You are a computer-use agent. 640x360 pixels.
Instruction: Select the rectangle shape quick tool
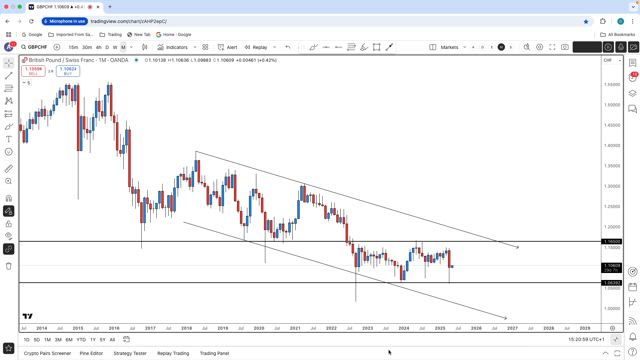coord(376,47)
